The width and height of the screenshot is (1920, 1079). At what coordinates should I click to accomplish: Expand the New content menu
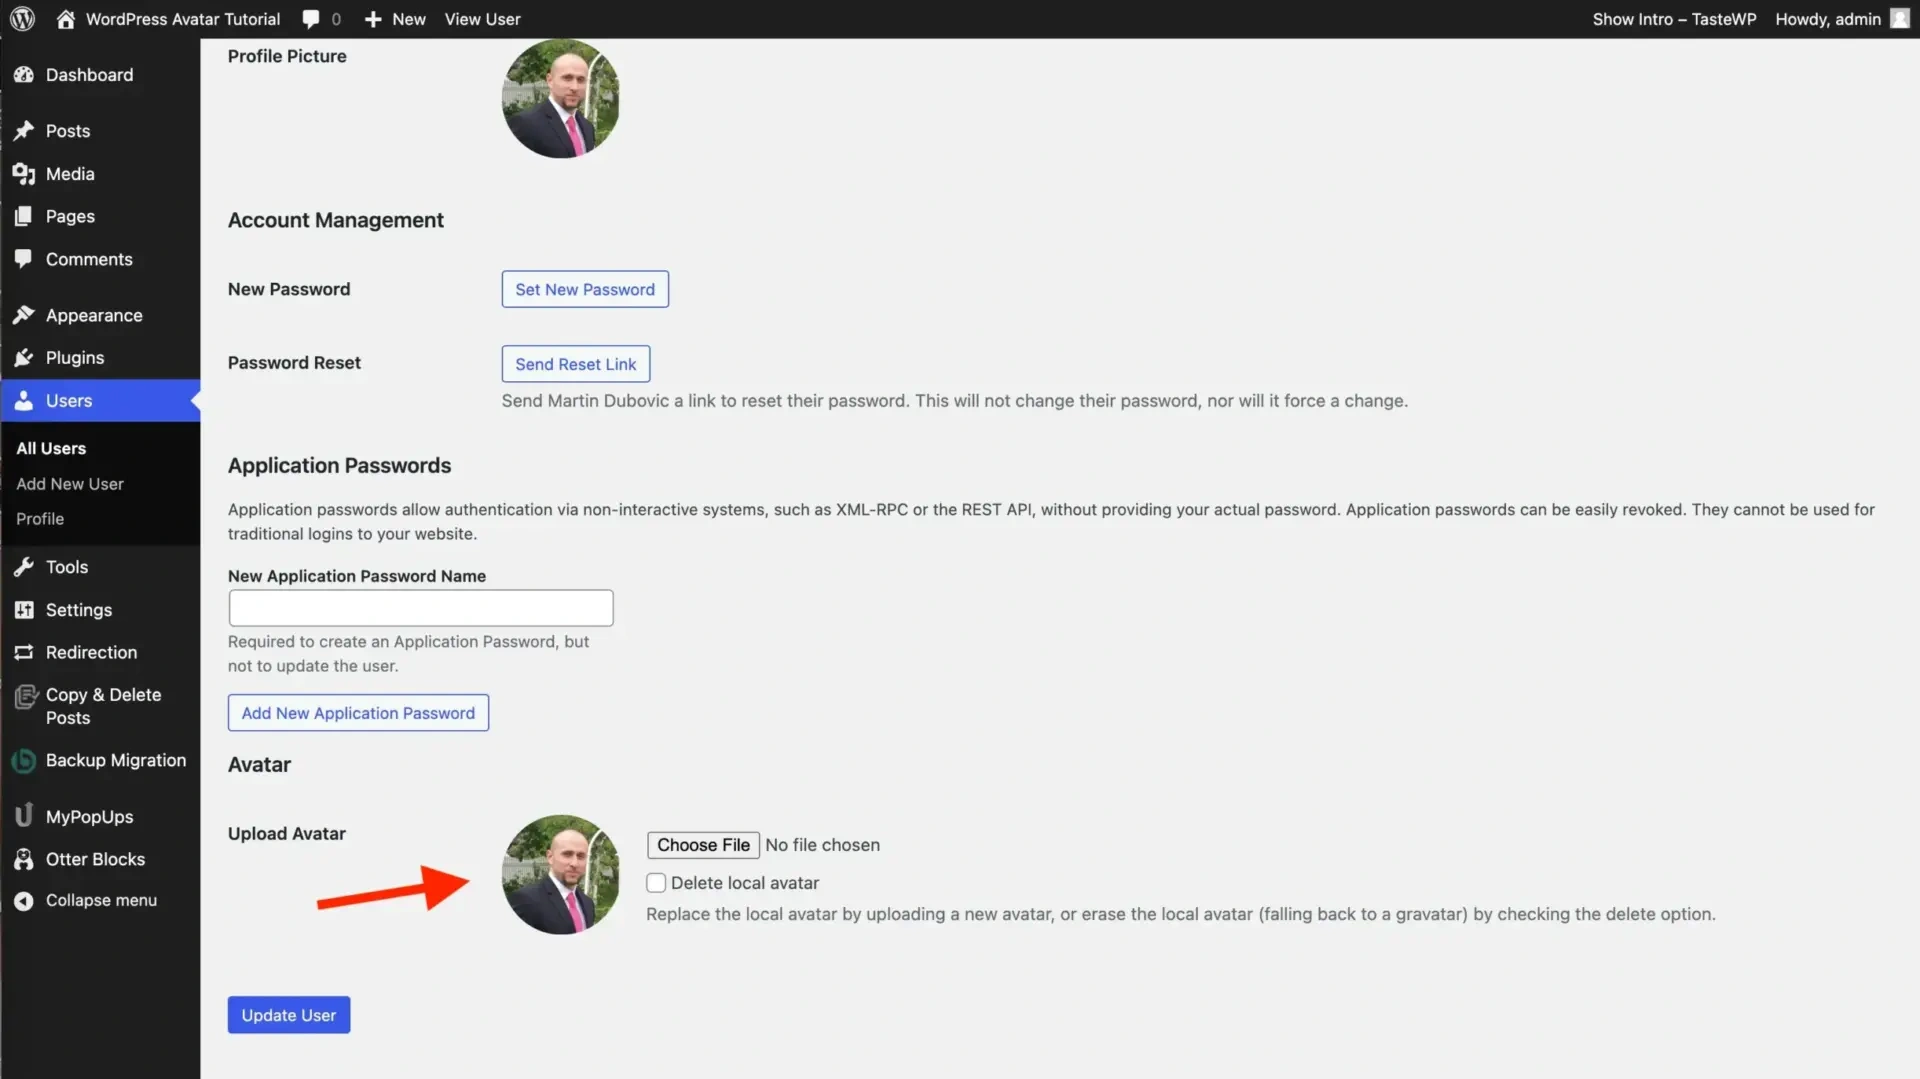click(x=396, y=19)
